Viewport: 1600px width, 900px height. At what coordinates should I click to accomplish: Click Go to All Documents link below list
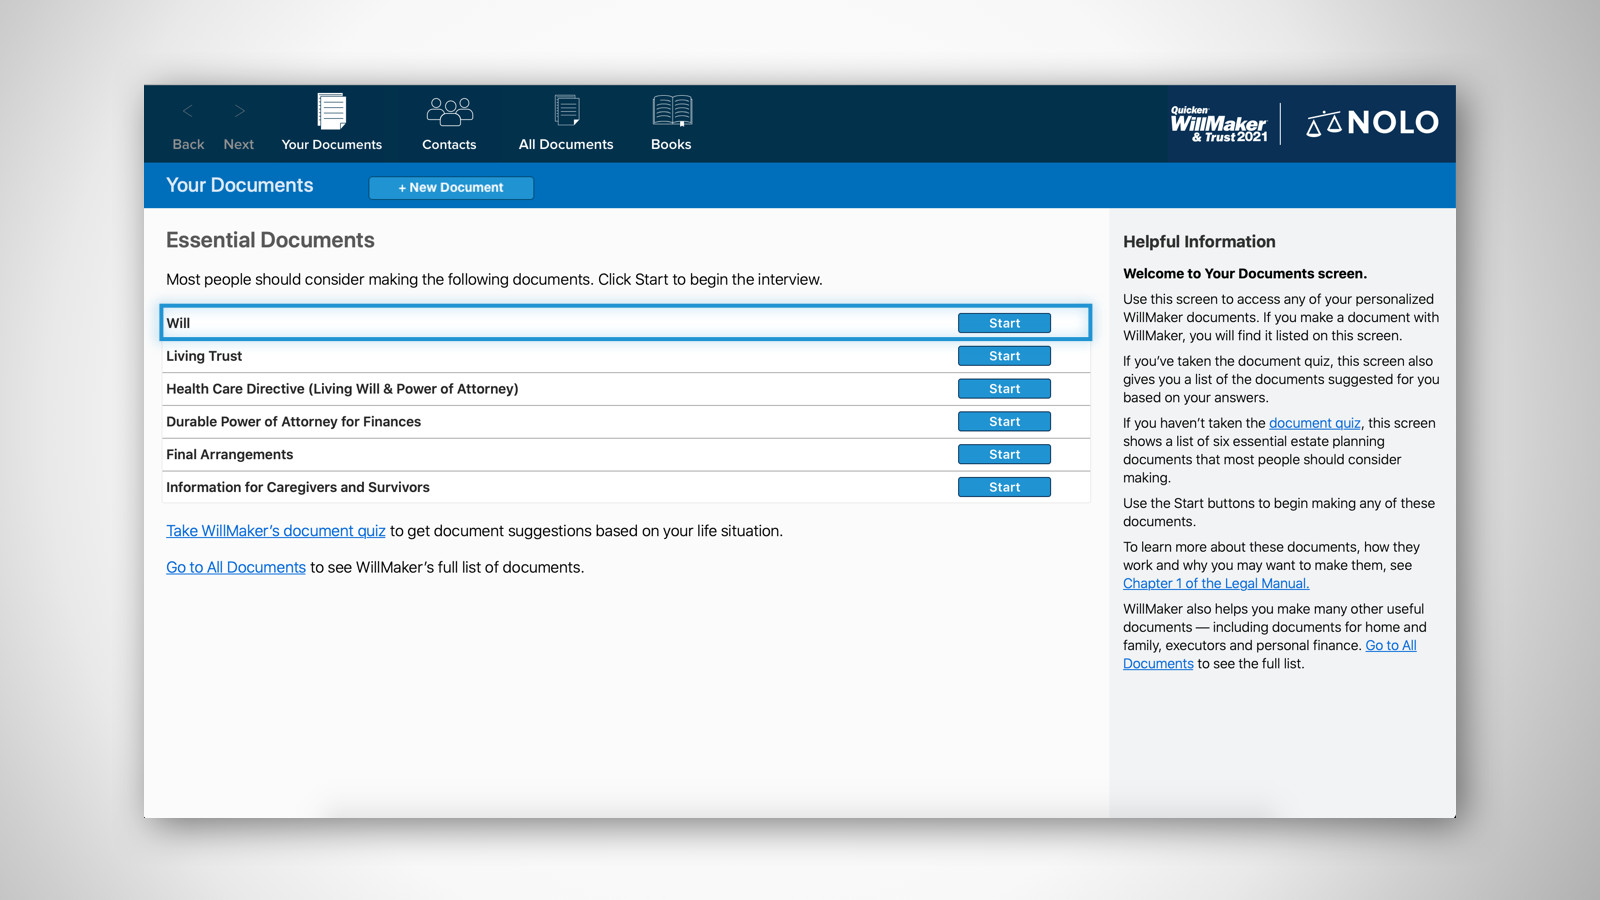(235, 567)
